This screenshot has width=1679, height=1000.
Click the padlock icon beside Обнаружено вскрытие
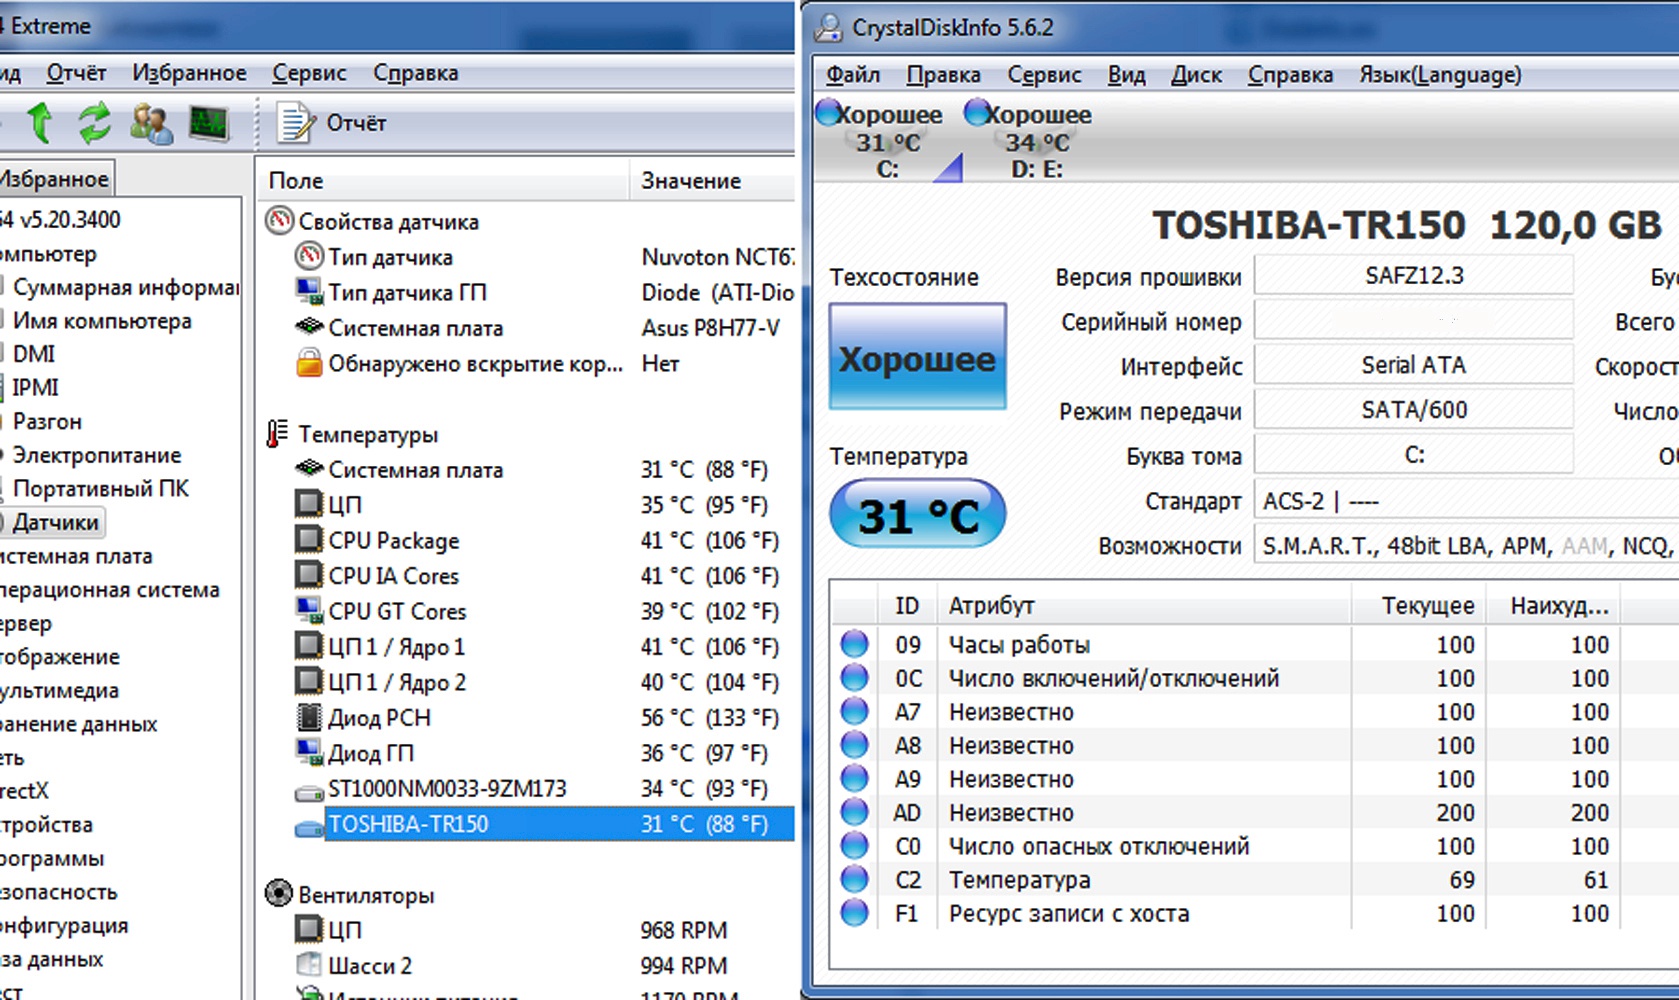[309, 363]
